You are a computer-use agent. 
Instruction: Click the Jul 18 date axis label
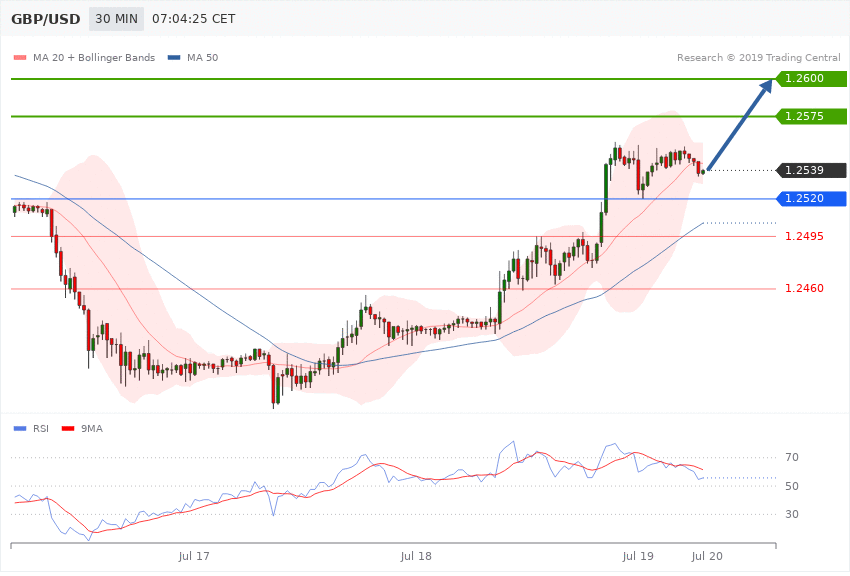coord(416,556)
